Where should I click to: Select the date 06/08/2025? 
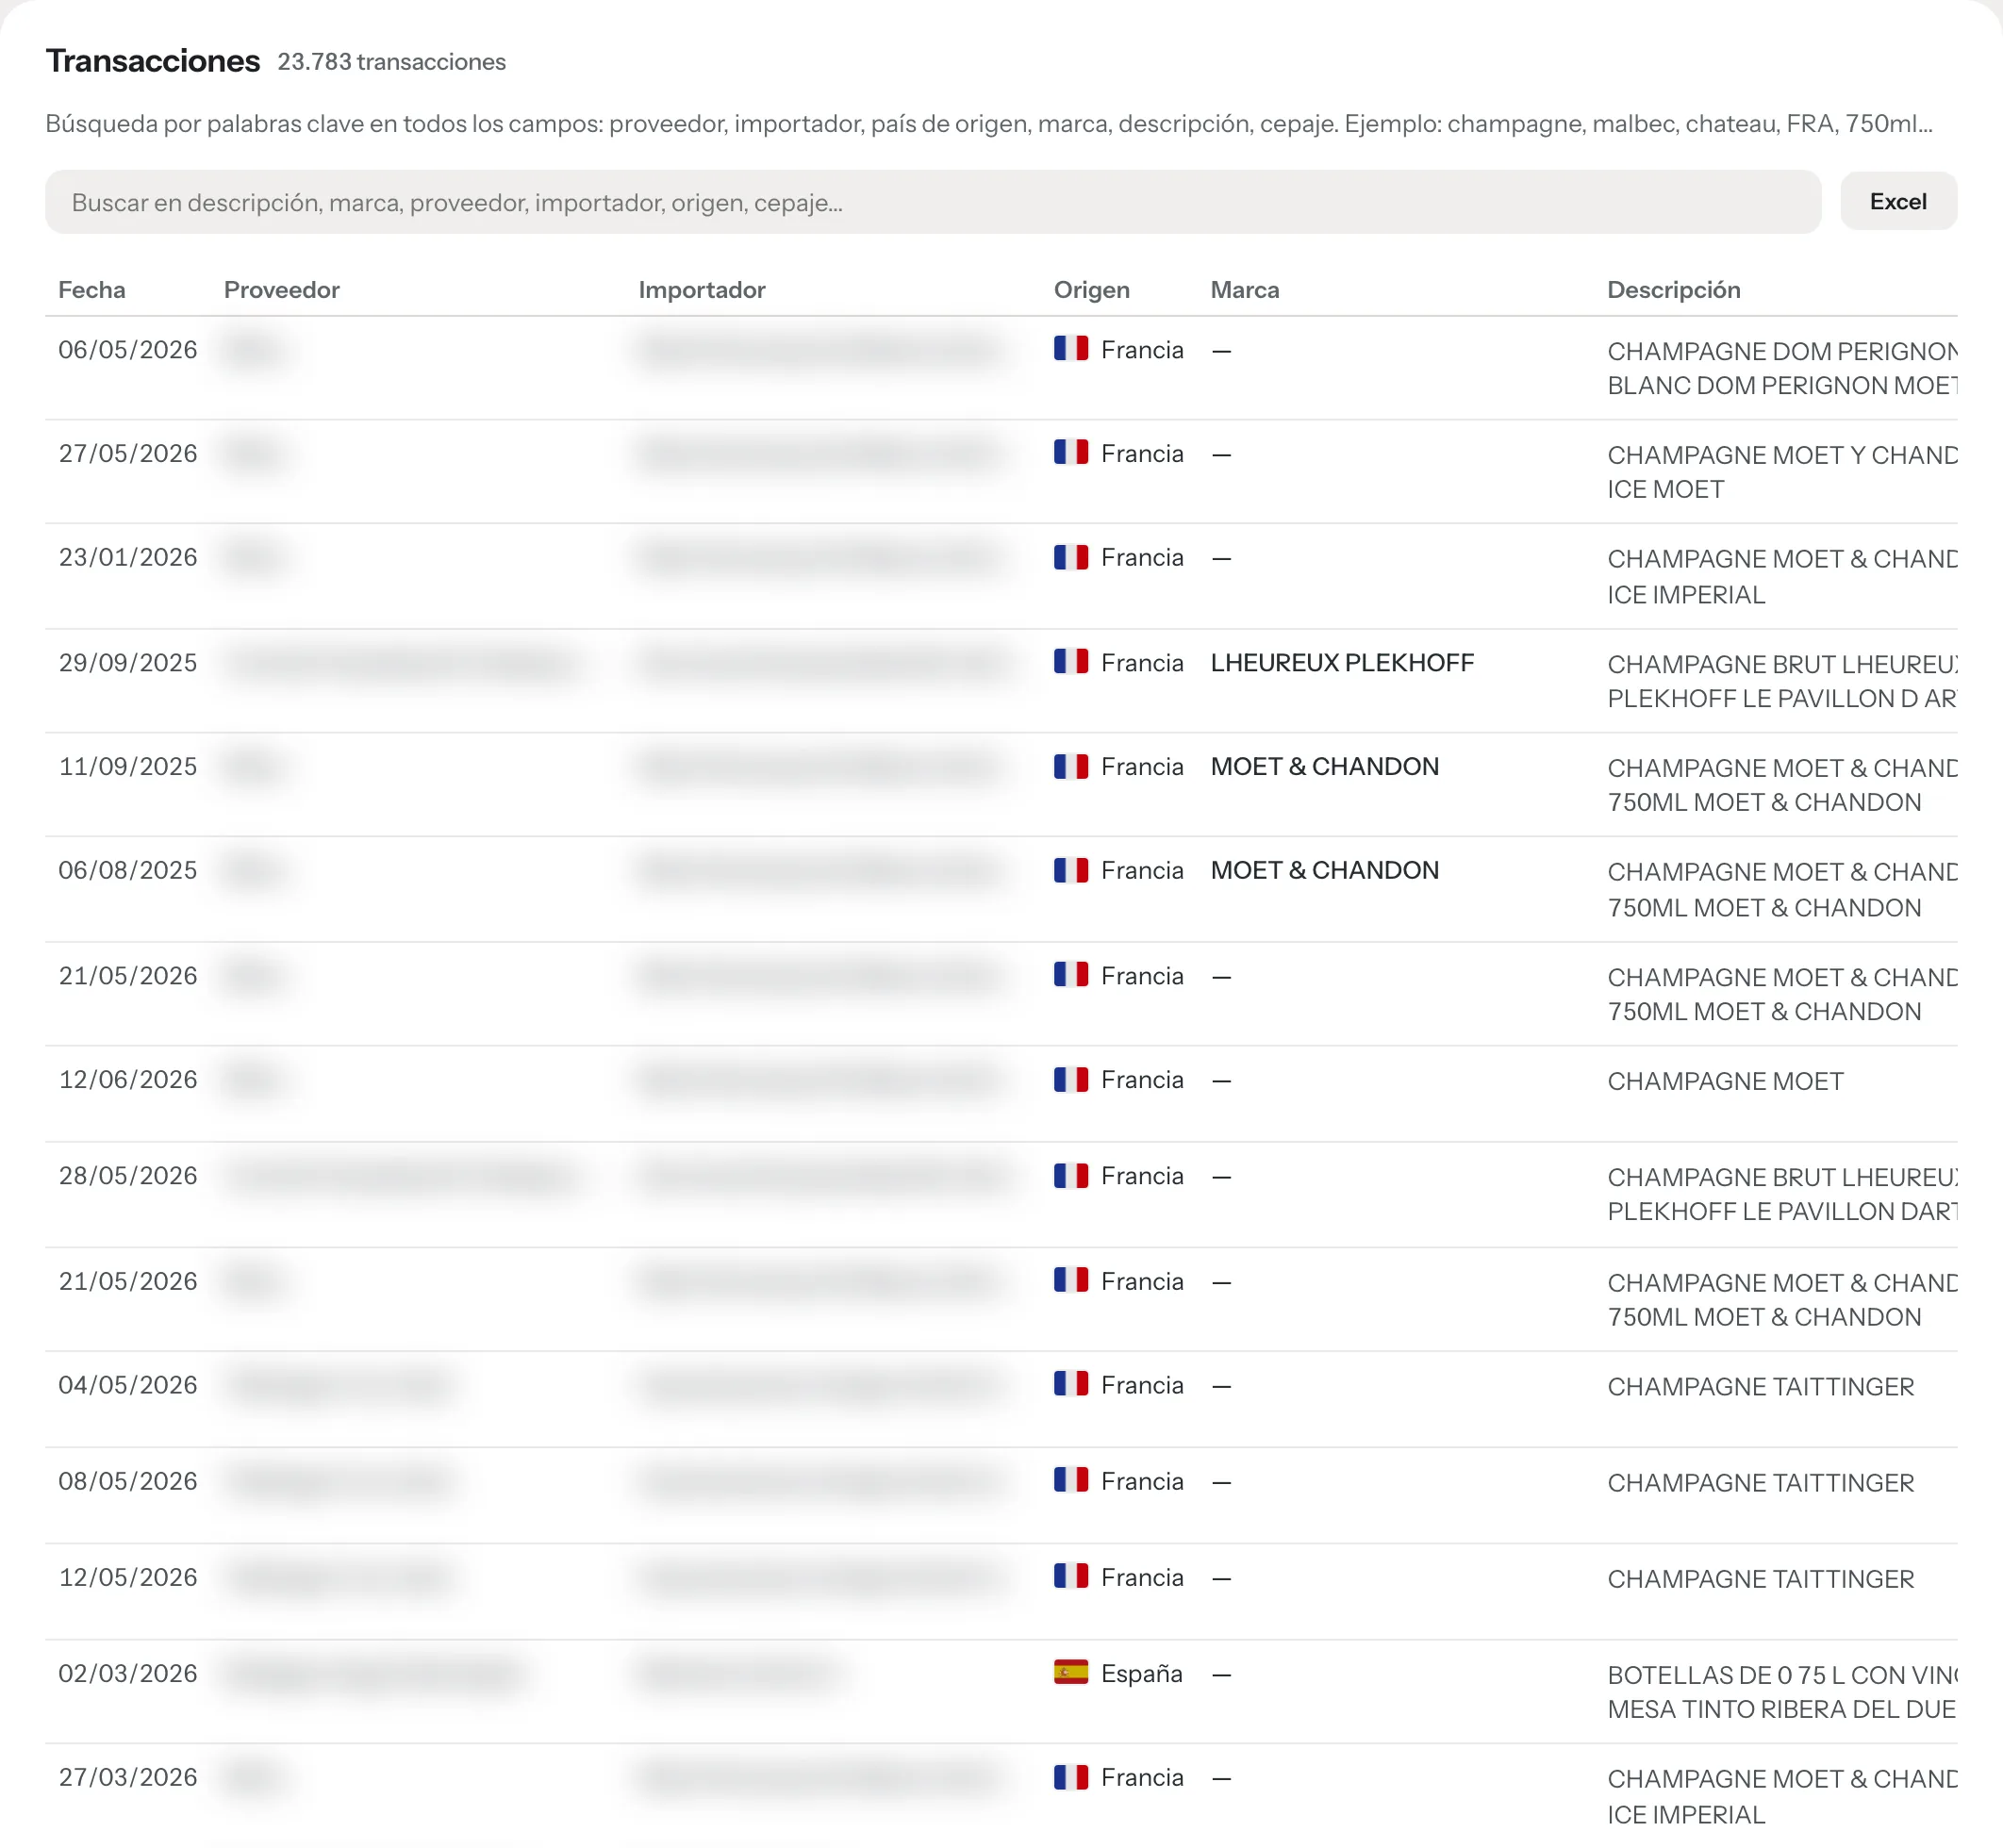pyautogui.click(x=128, y=871)
